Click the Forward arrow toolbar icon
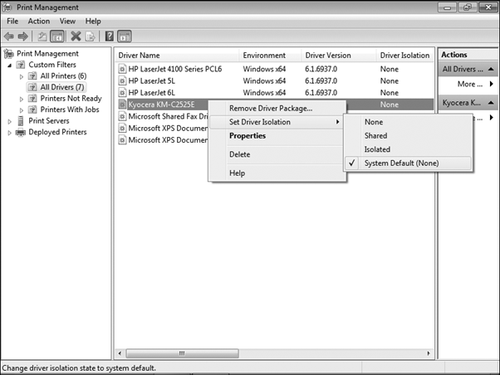Screen dimensions: 500x375 [x=23, y=36]
